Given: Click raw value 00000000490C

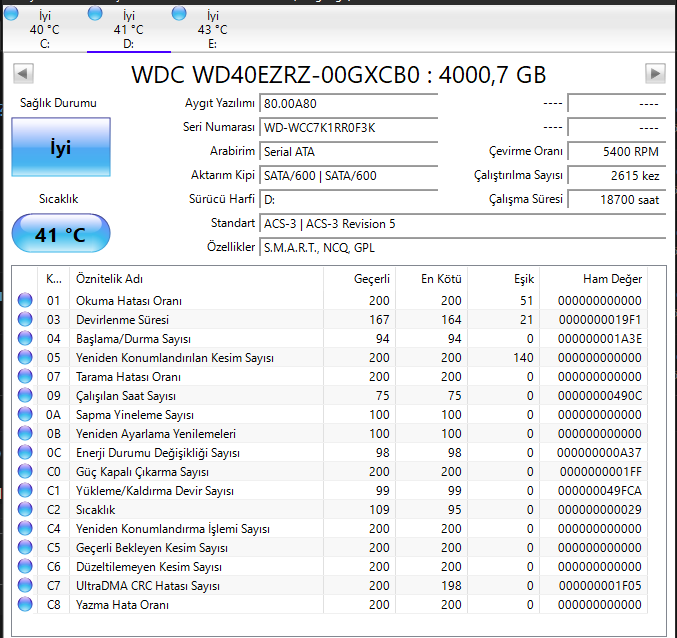Looking at the screenshot, I should (x=600, y=396).
